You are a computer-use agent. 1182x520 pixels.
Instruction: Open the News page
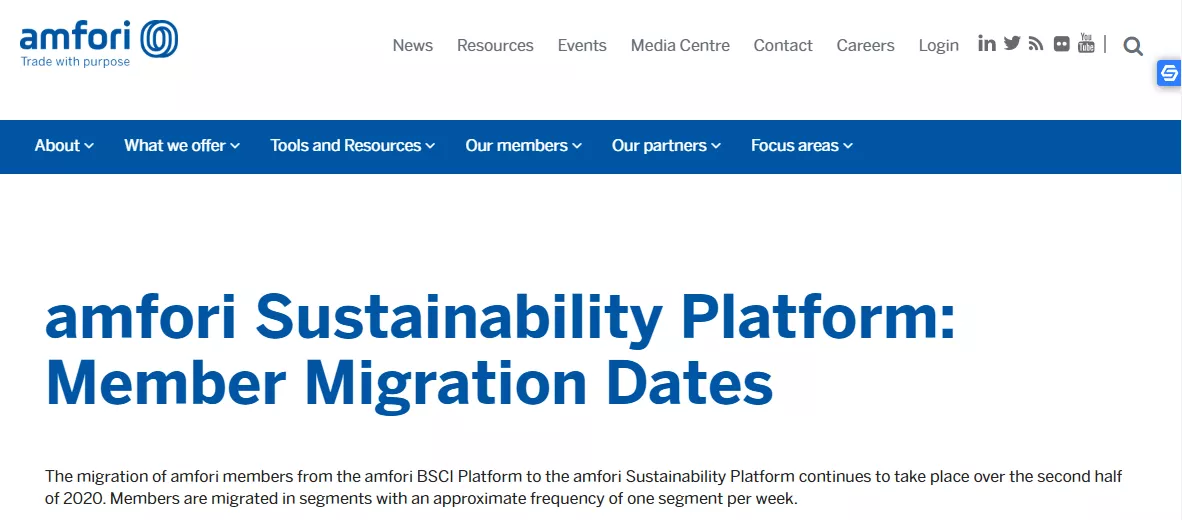pyautogui.click(x=412, y=45)
